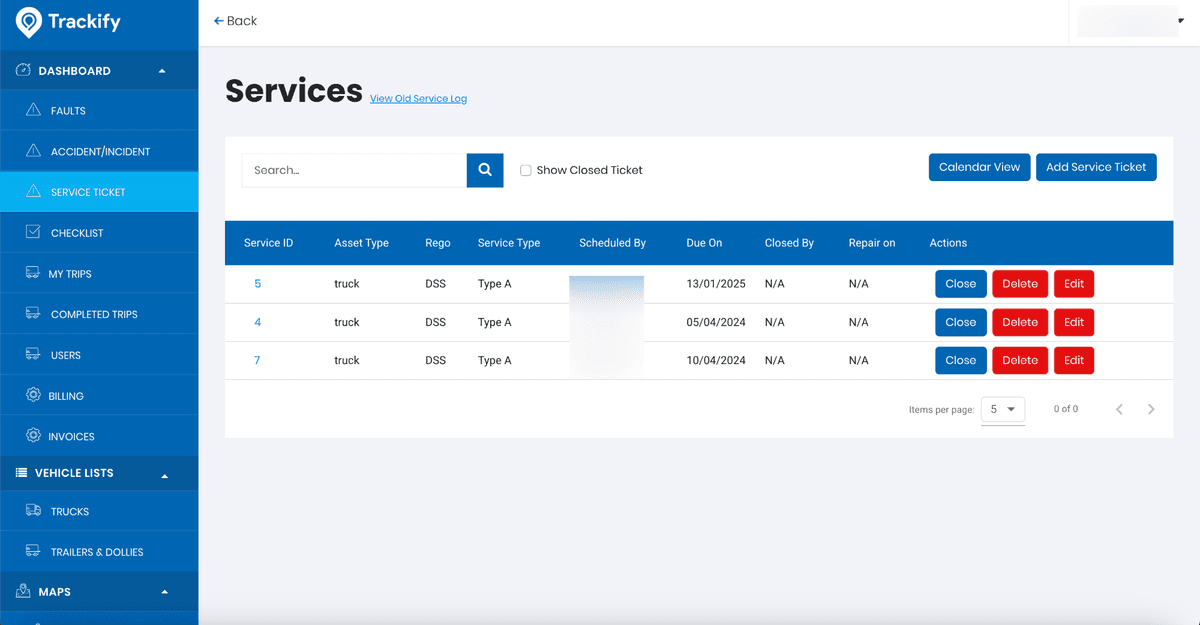Enable the Show Closed Ticket checkbox
This screenshot has height=625, width=1200.
point(526,170)
